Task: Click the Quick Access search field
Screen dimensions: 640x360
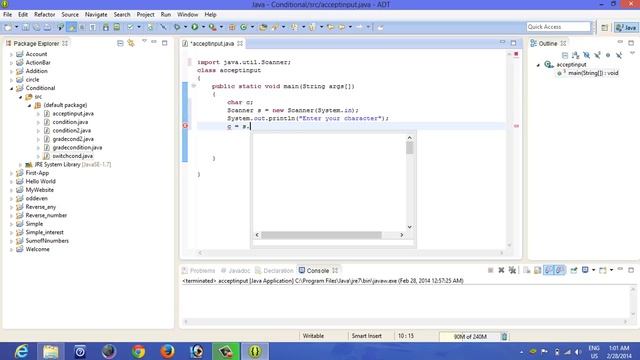Action: click(x=558, y=27)
